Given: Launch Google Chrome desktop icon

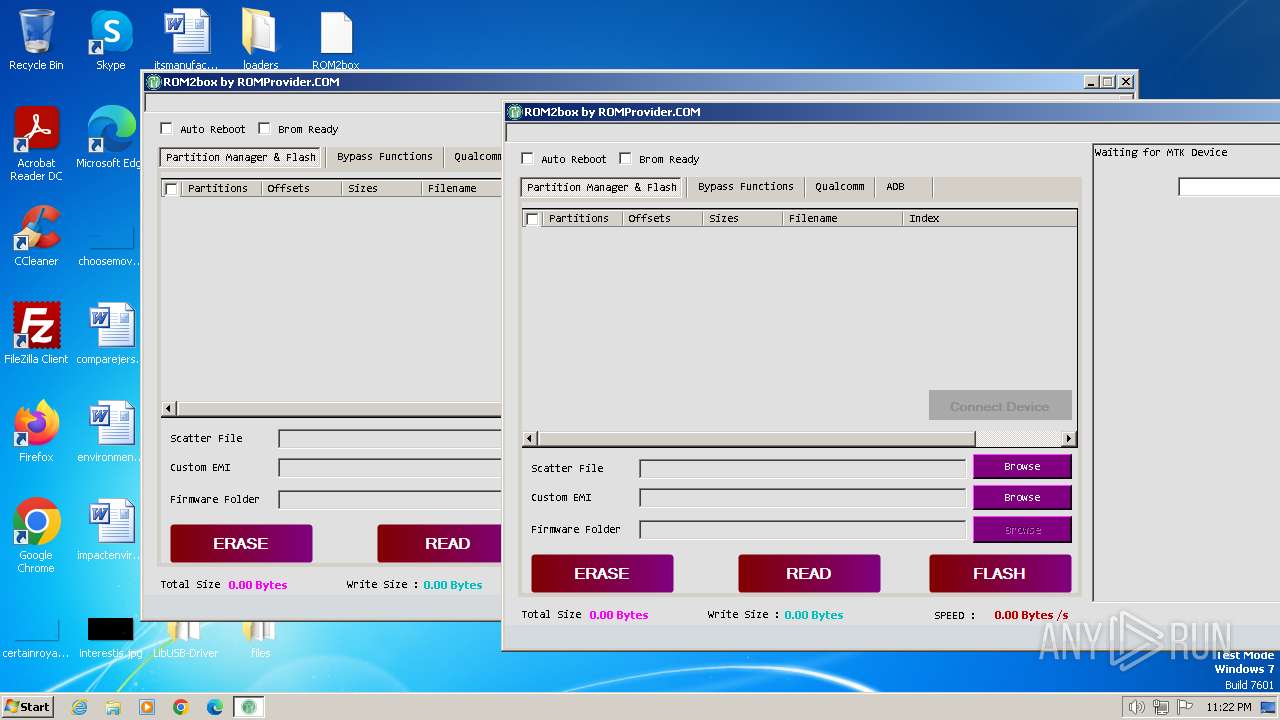Looking at the screenshot, I should [x=36, y=536].
